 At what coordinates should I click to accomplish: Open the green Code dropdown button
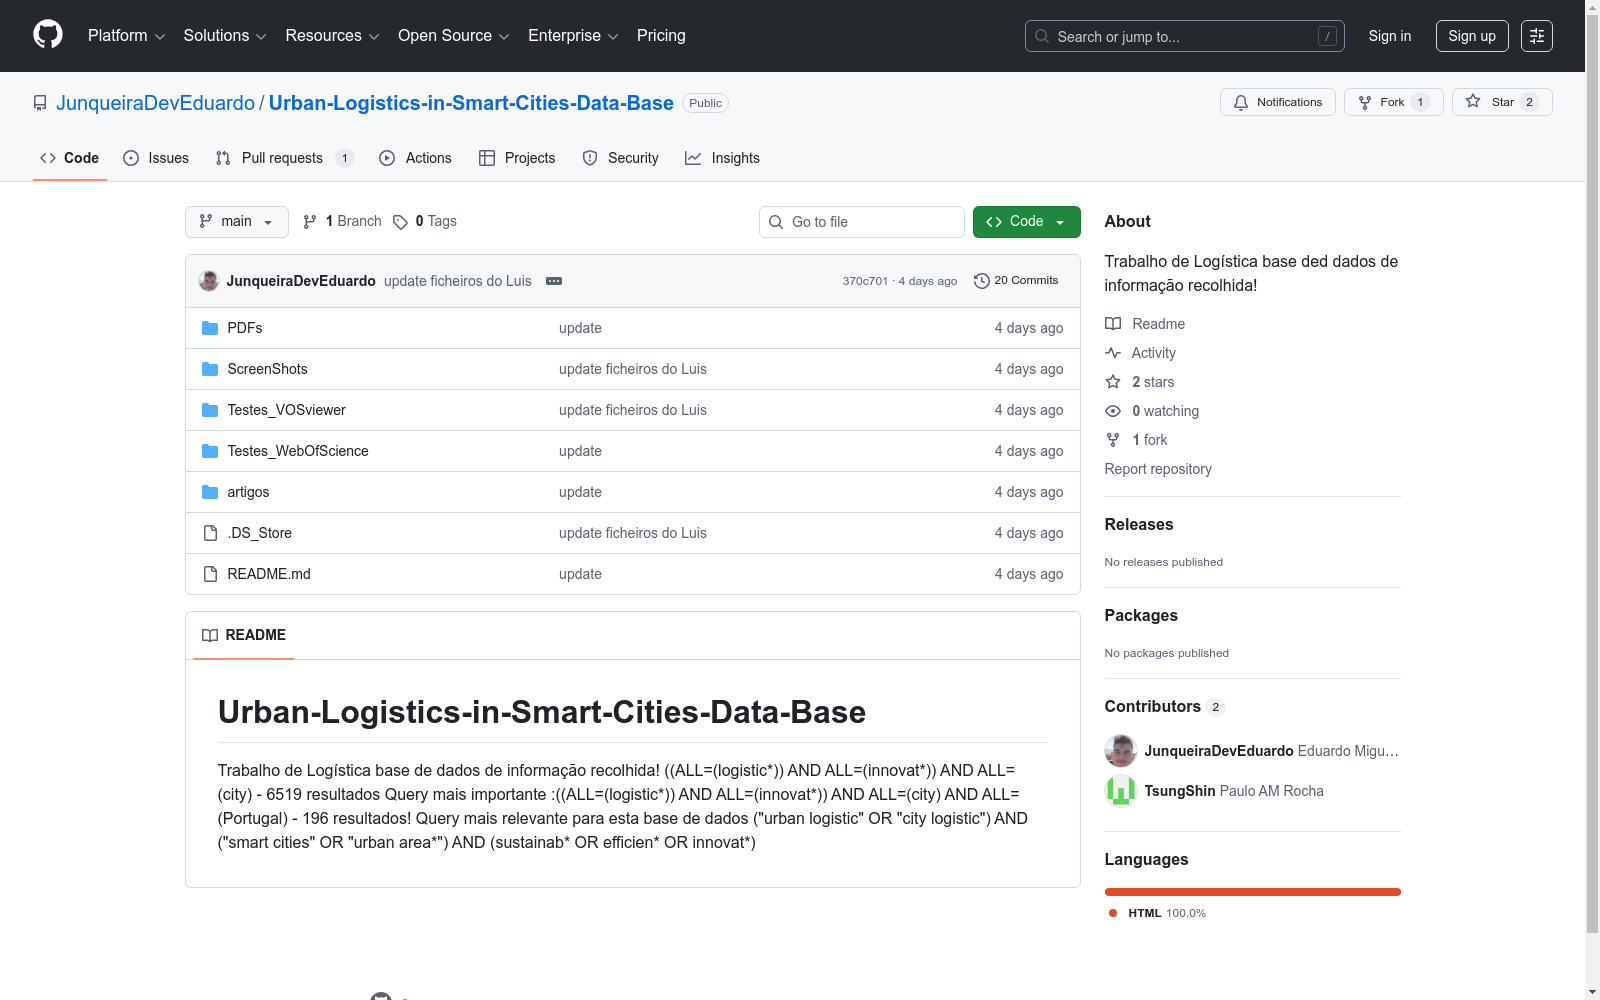(1027, 222)
